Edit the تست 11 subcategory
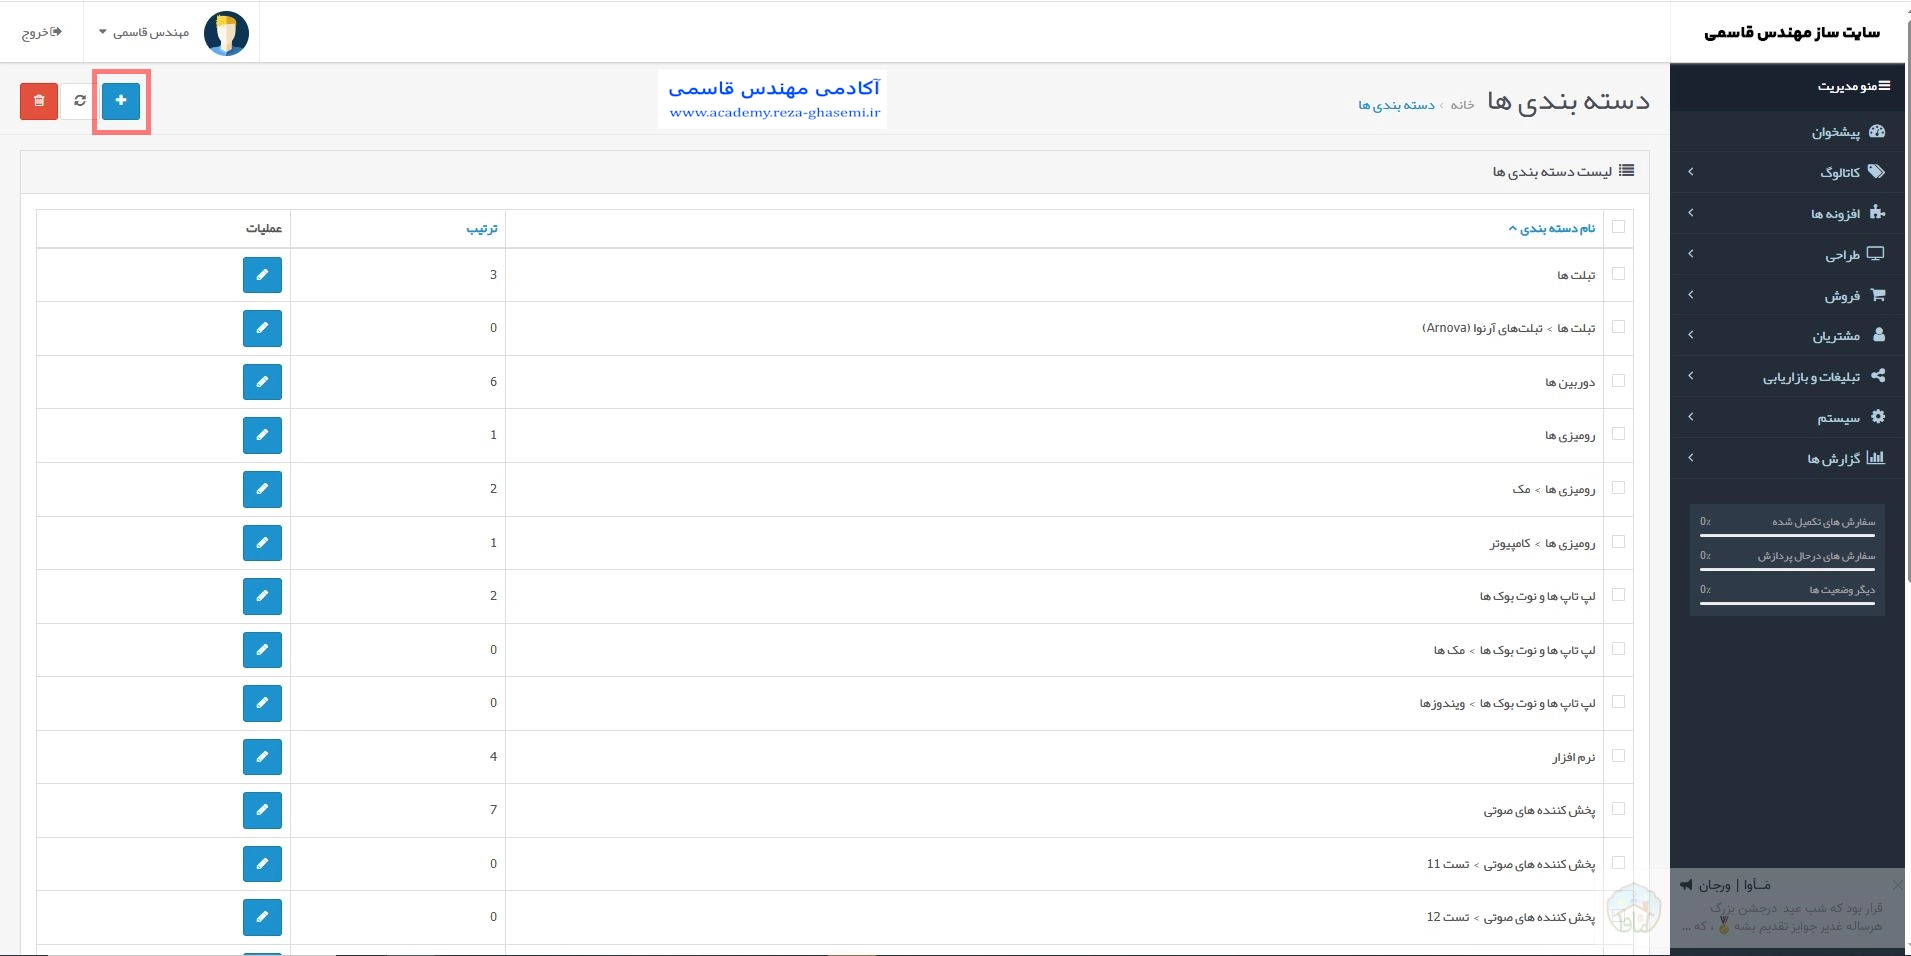 (262, 864)
